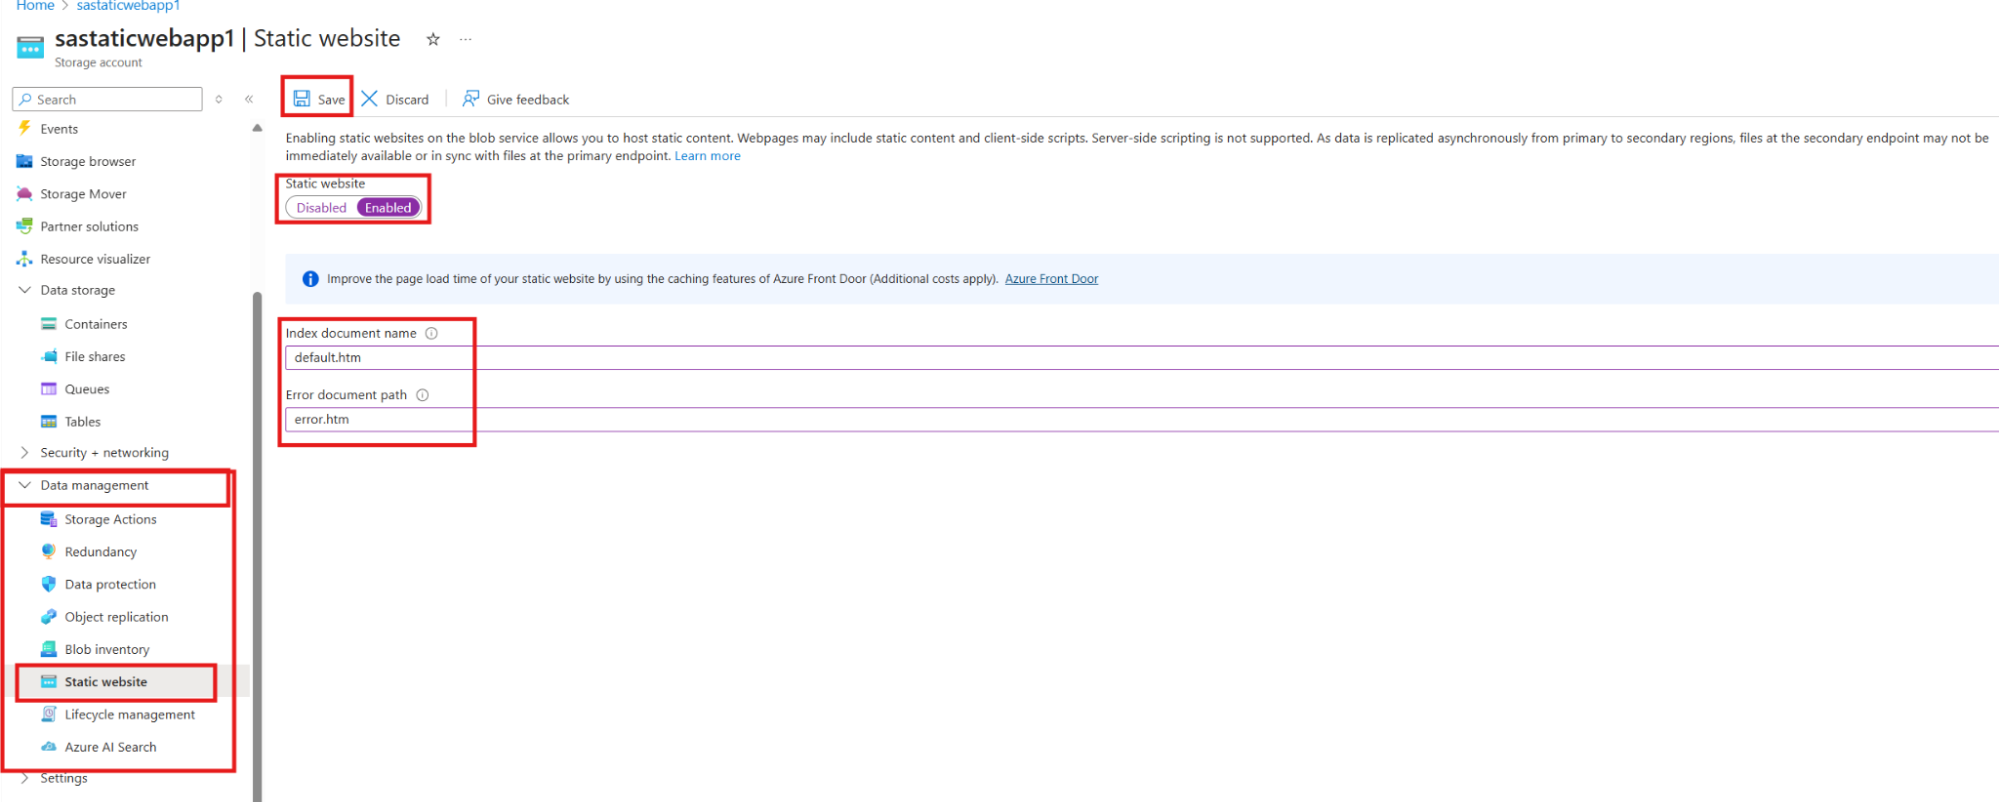The image size is (1999, 803).
Task: Open the Azure Front Door link
Action: 1051,279
